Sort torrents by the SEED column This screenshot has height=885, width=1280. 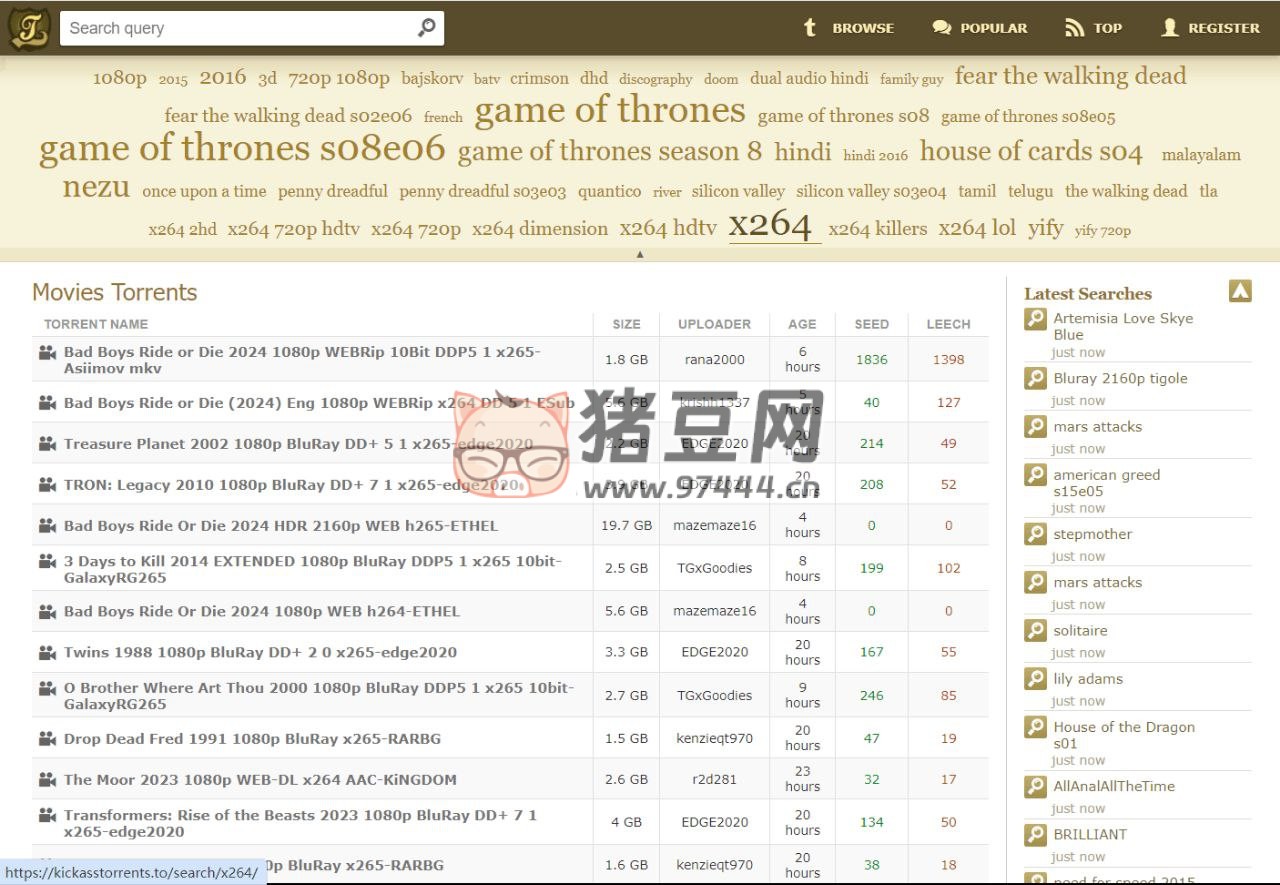point(870,324)
